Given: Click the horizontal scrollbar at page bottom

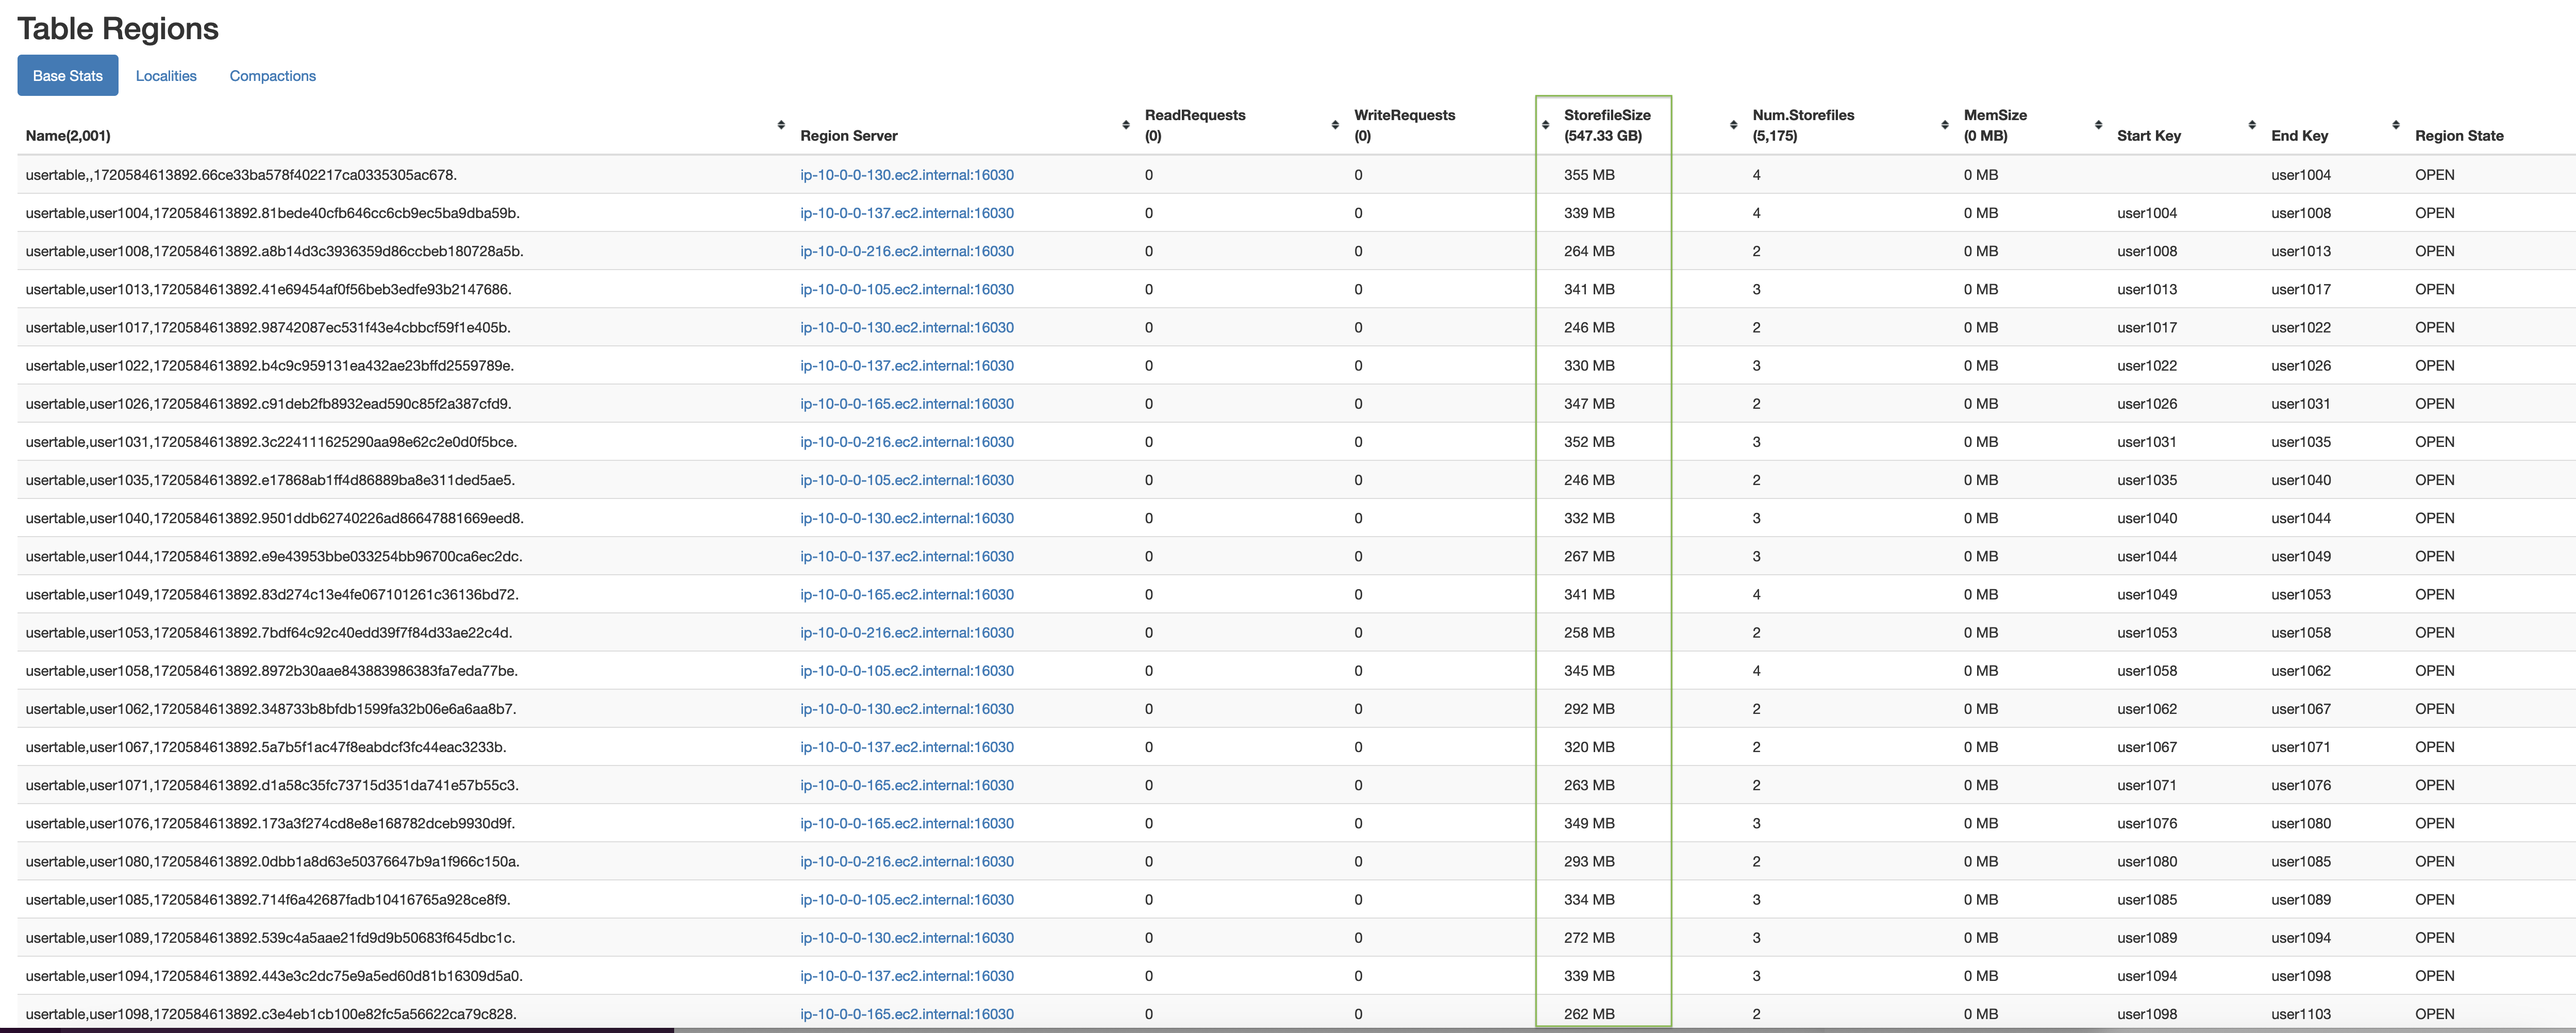Looking at the screenshot, I should click(x=340, y=1028).
